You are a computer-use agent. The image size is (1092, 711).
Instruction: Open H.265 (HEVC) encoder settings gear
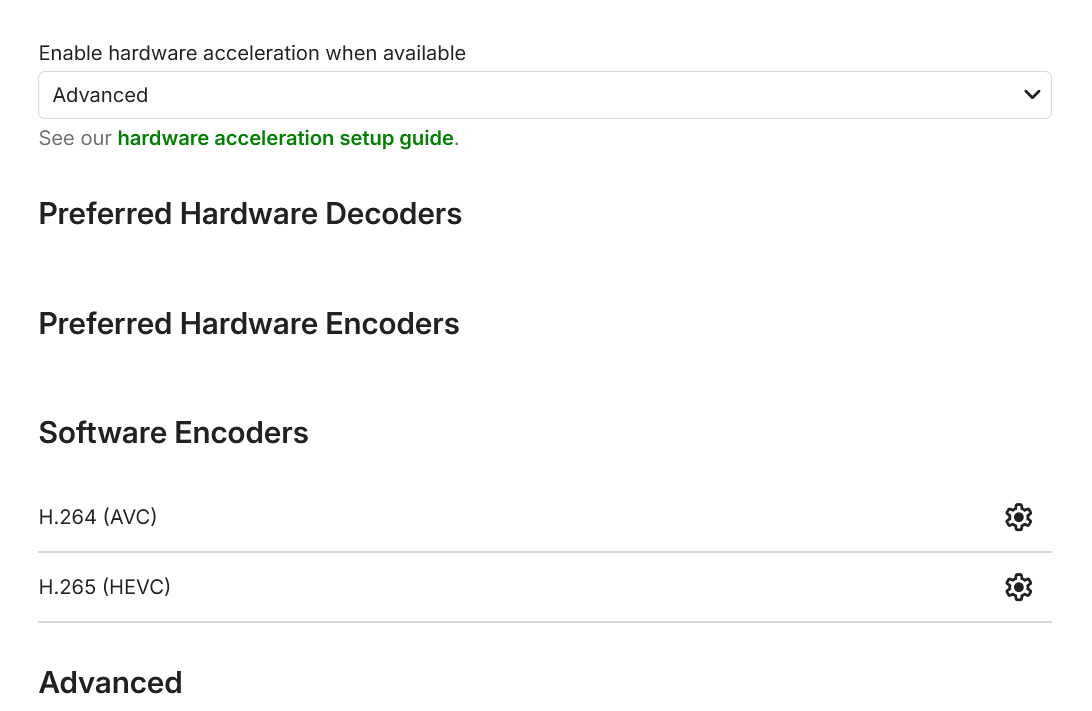click(1018, 587)
